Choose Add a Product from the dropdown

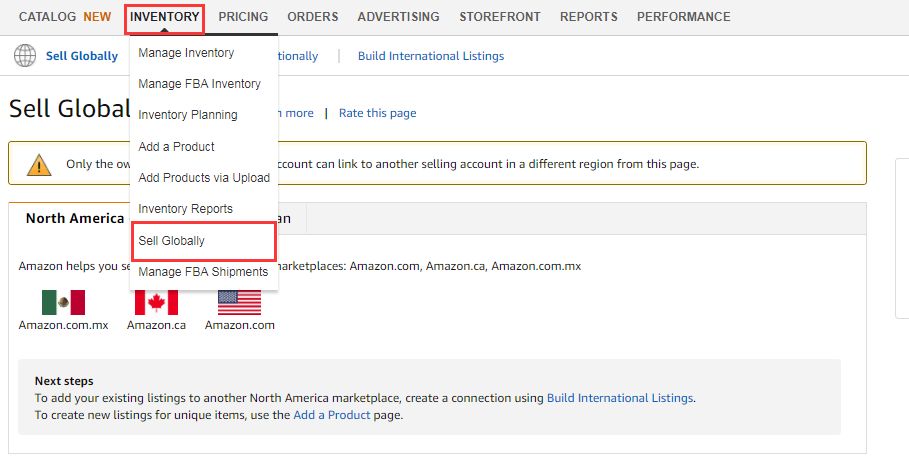click(x=176, y=147)
